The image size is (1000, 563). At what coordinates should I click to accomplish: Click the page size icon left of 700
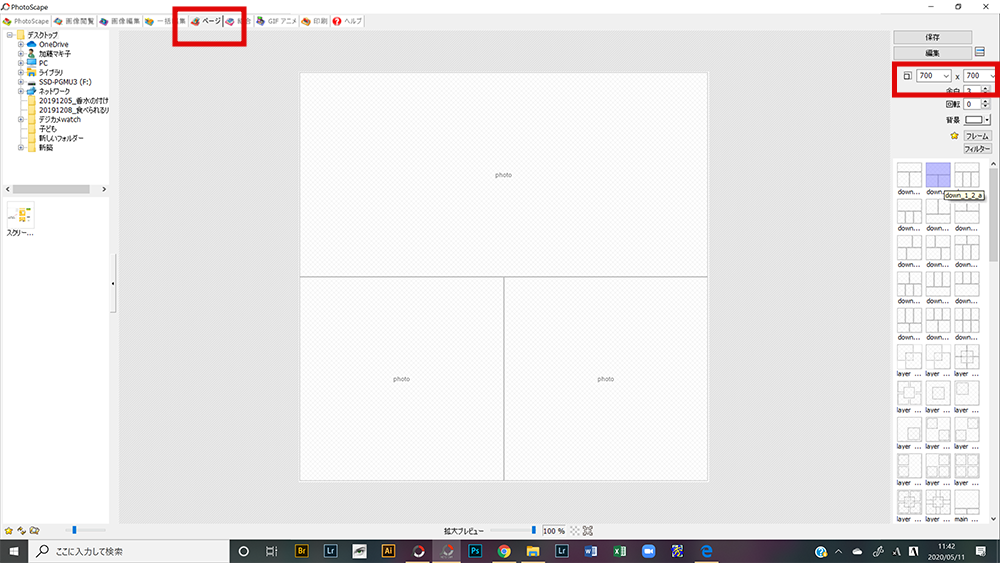908,76
